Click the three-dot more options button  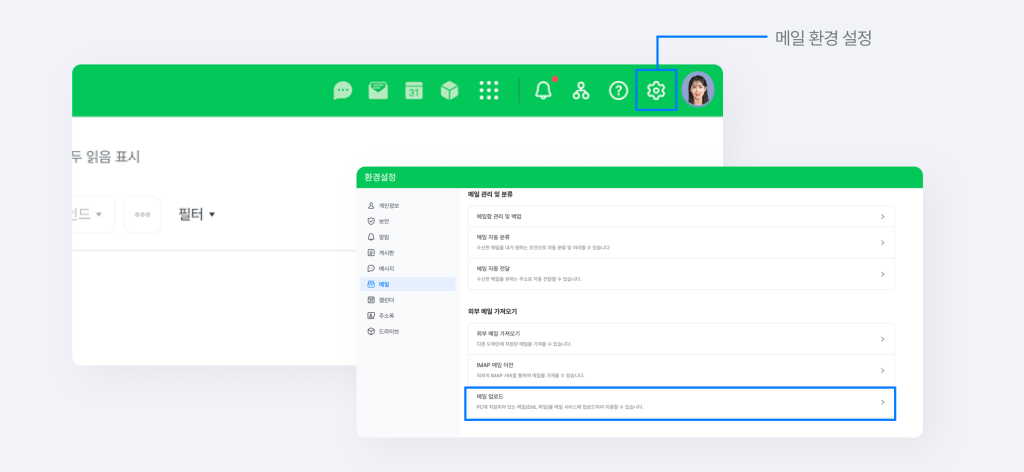142,214
